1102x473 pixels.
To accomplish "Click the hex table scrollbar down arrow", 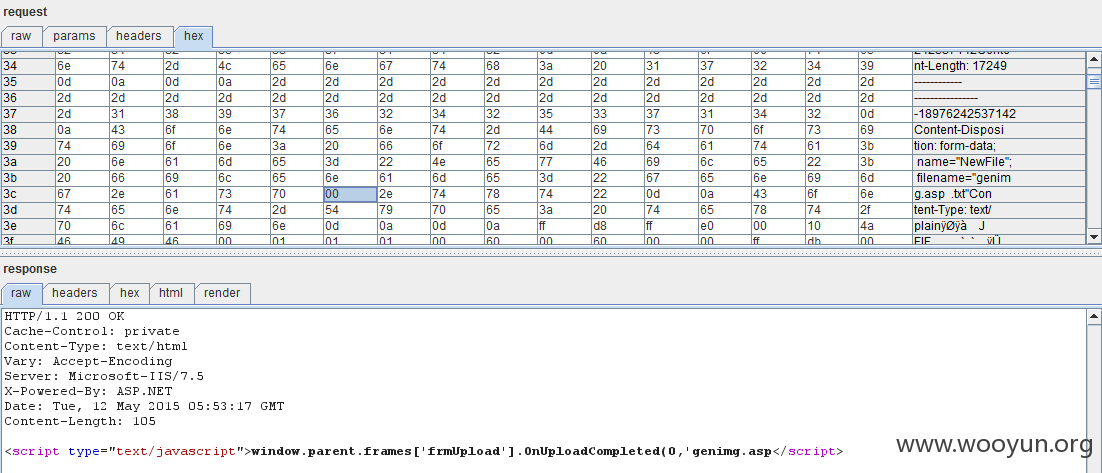I will click(1094, 236).
